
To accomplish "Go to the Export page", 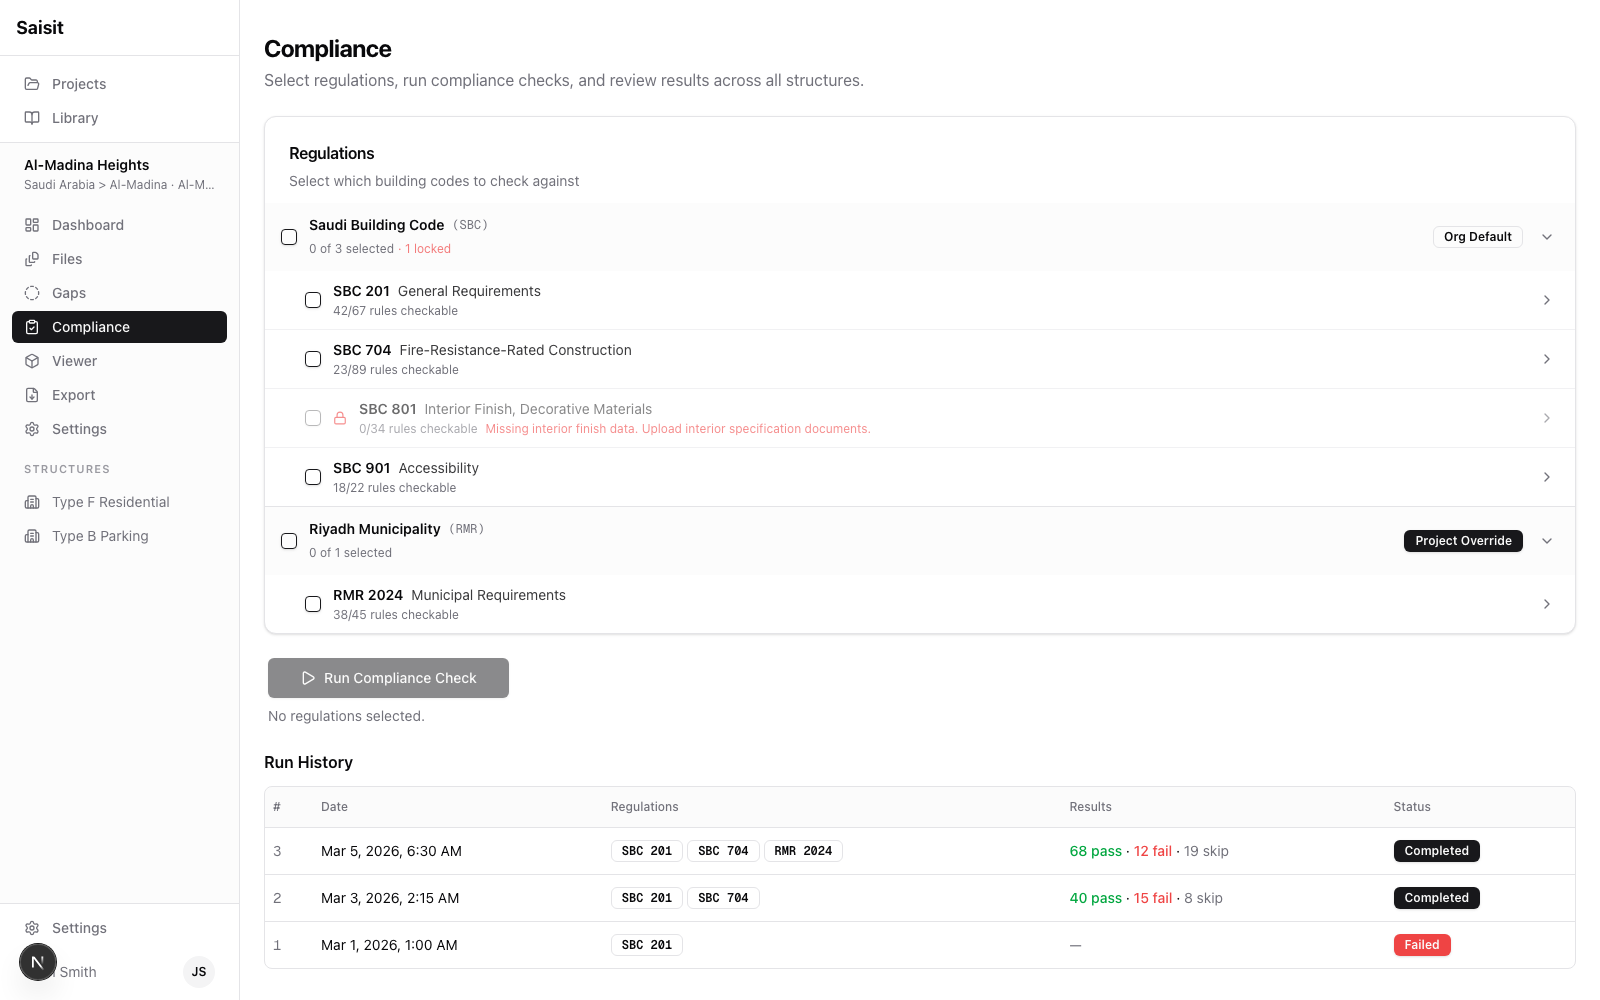I will [x=119, y=395].
